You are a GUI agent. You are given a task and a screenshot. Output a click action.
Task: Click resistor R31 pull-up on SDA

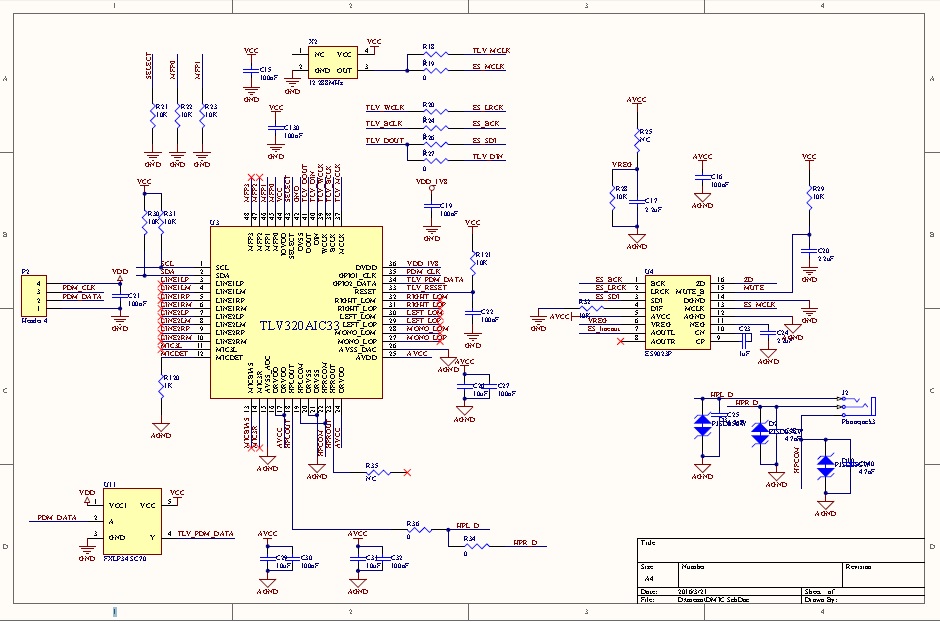point(161,221)
